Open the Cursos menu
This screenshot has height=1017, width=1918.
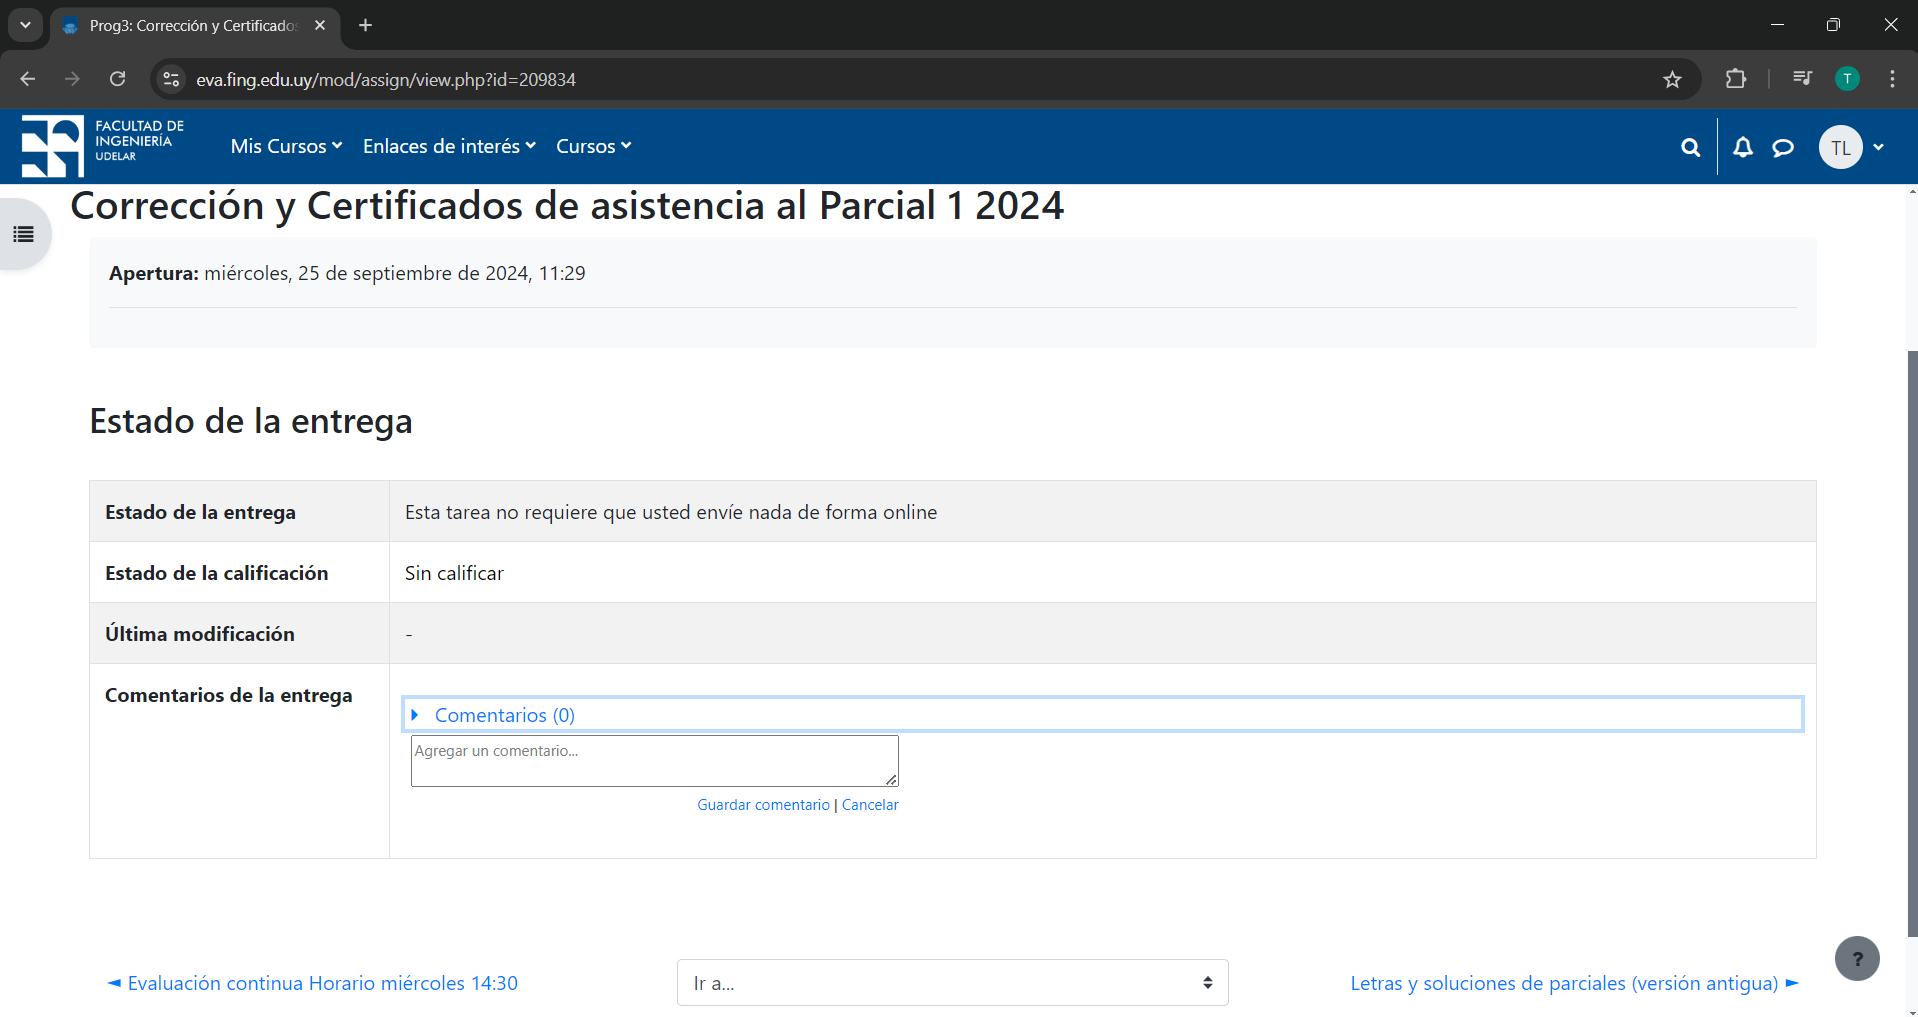[x=594, y=146]
